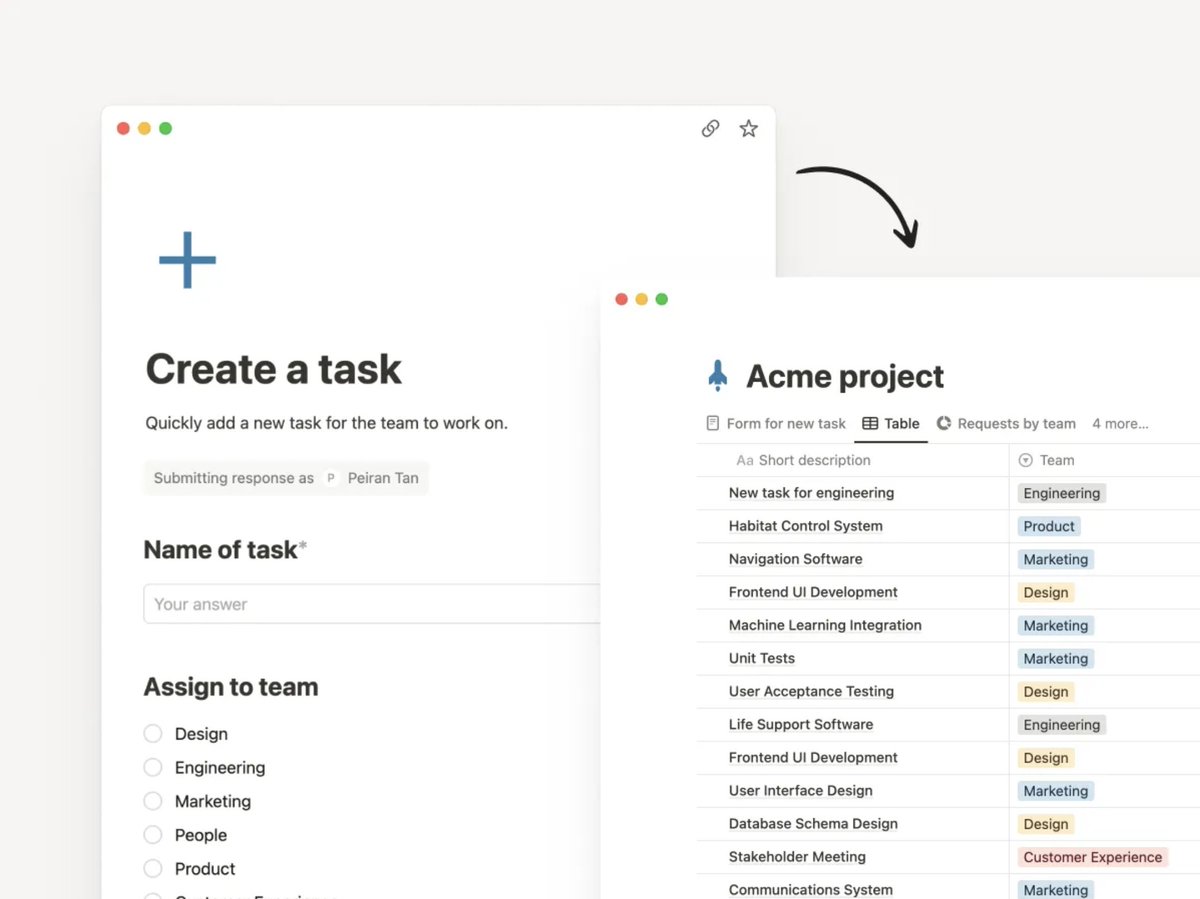Click the Aa icon in Short description header
Viewport: 1200px width, 899px height.
tap(745, 460)
